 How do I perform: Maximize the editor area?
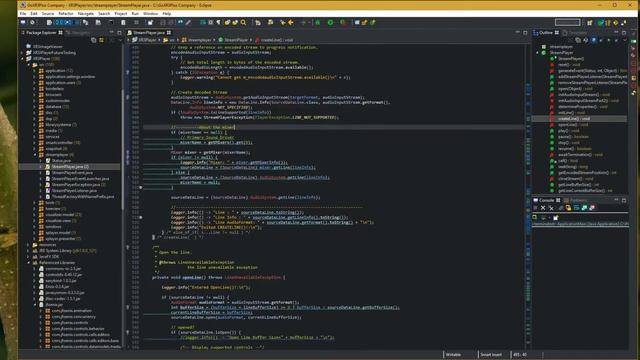525,32
